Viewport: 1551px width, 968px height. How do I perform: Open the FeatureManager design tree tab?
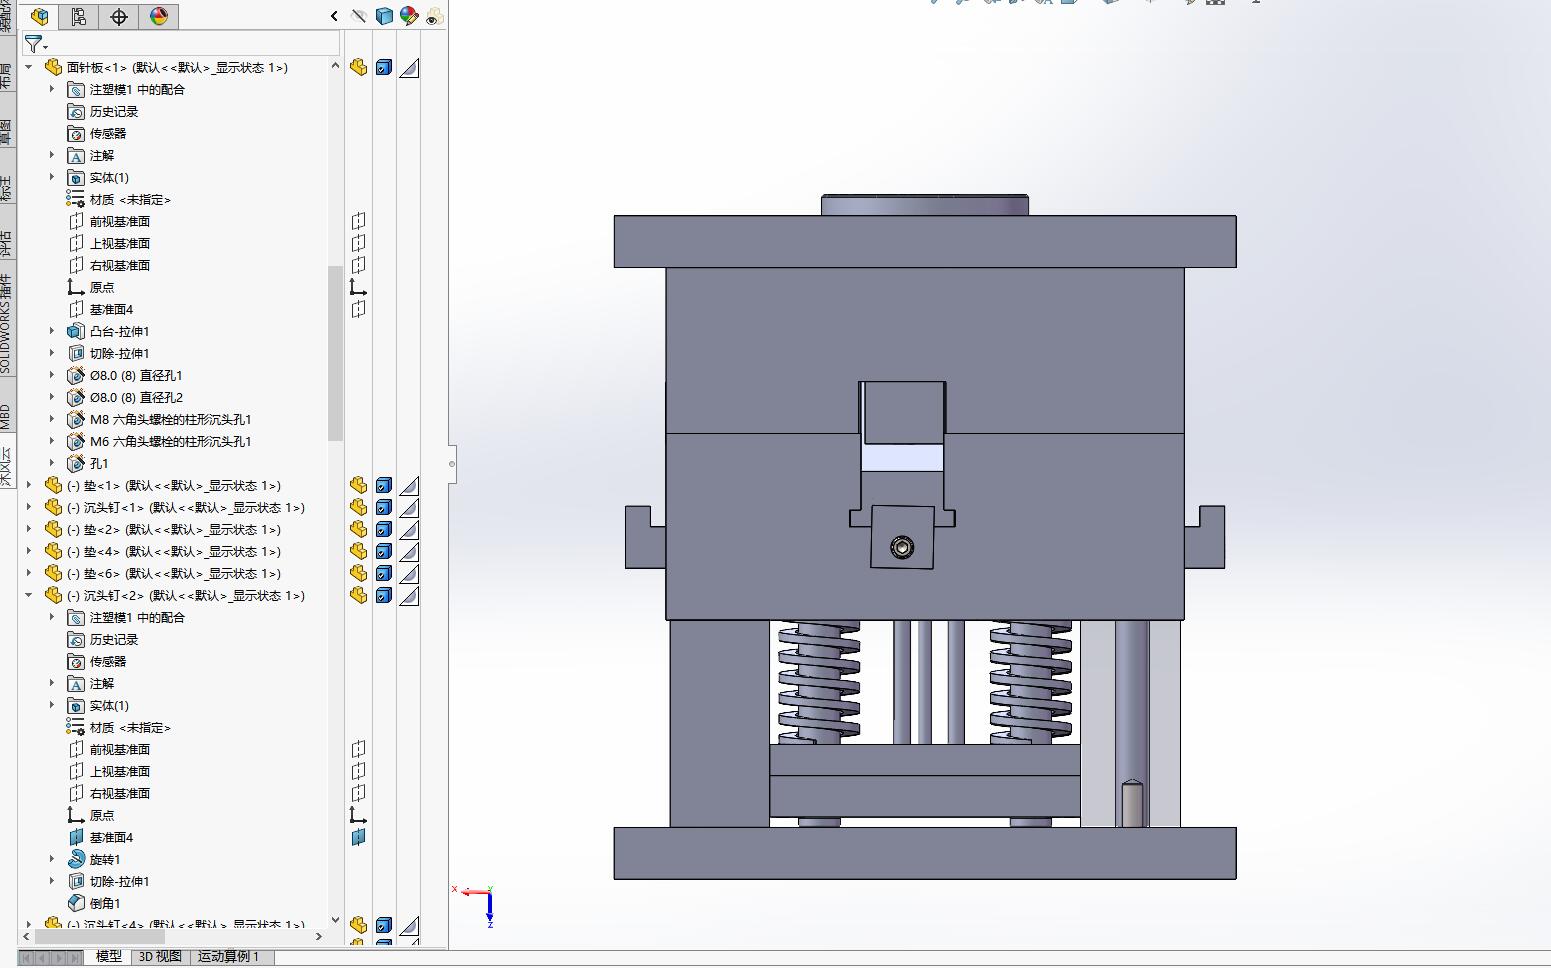[x=40, y=16]
